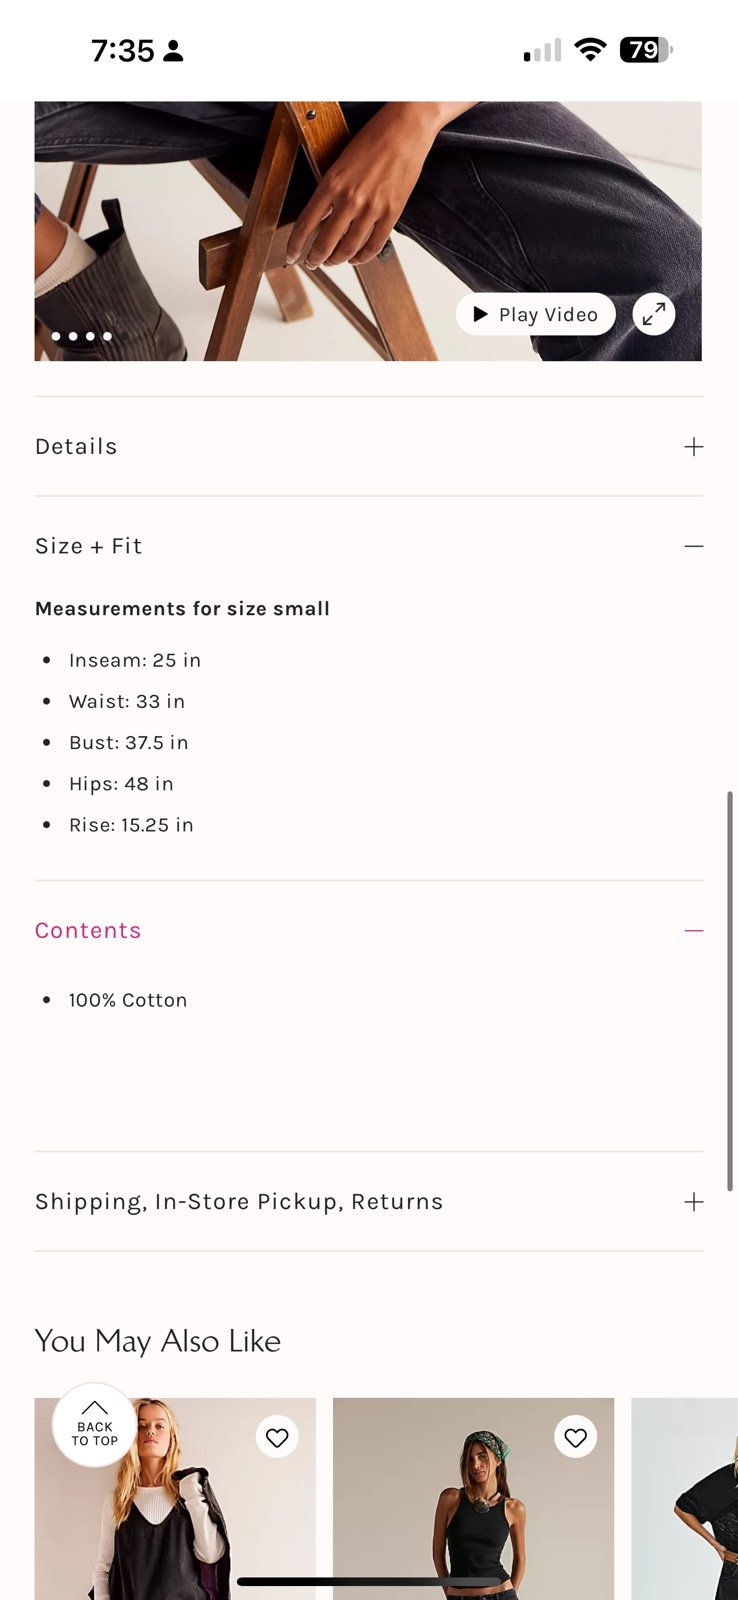Favorite the first recommended item heart
This screenshot has height=1600, width=738.
277,1438
